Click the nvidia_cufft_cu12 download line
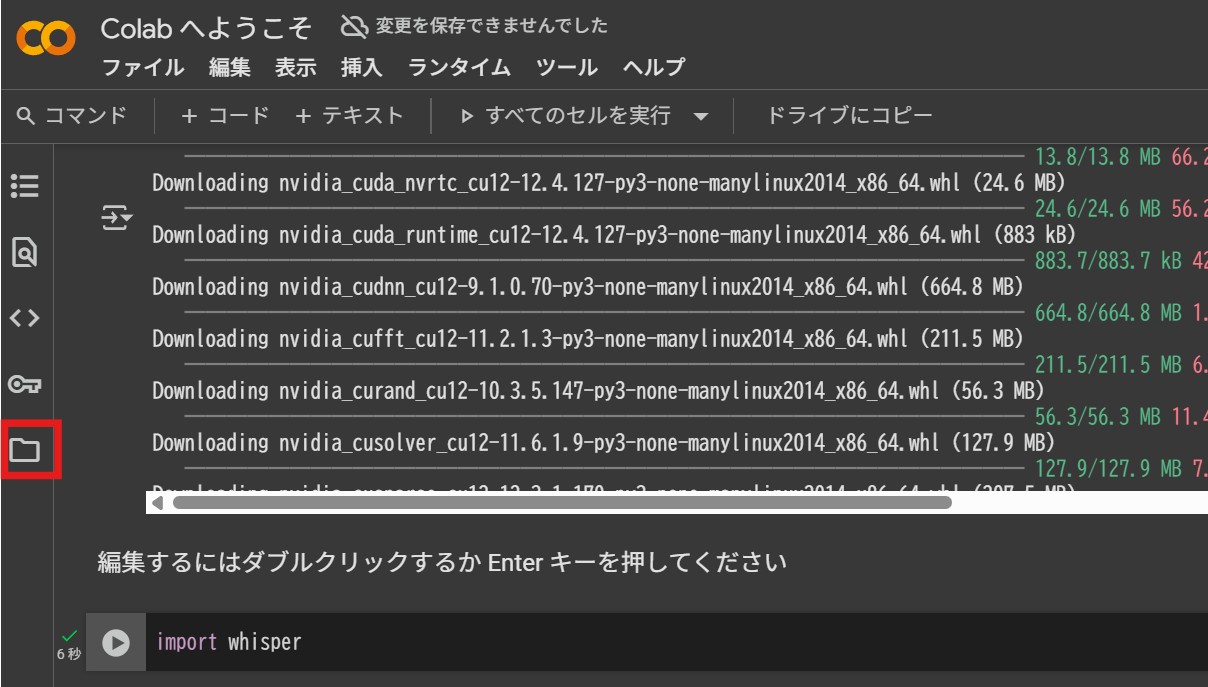Viewport: 1208px width, 687px height. tap(588, 339)
